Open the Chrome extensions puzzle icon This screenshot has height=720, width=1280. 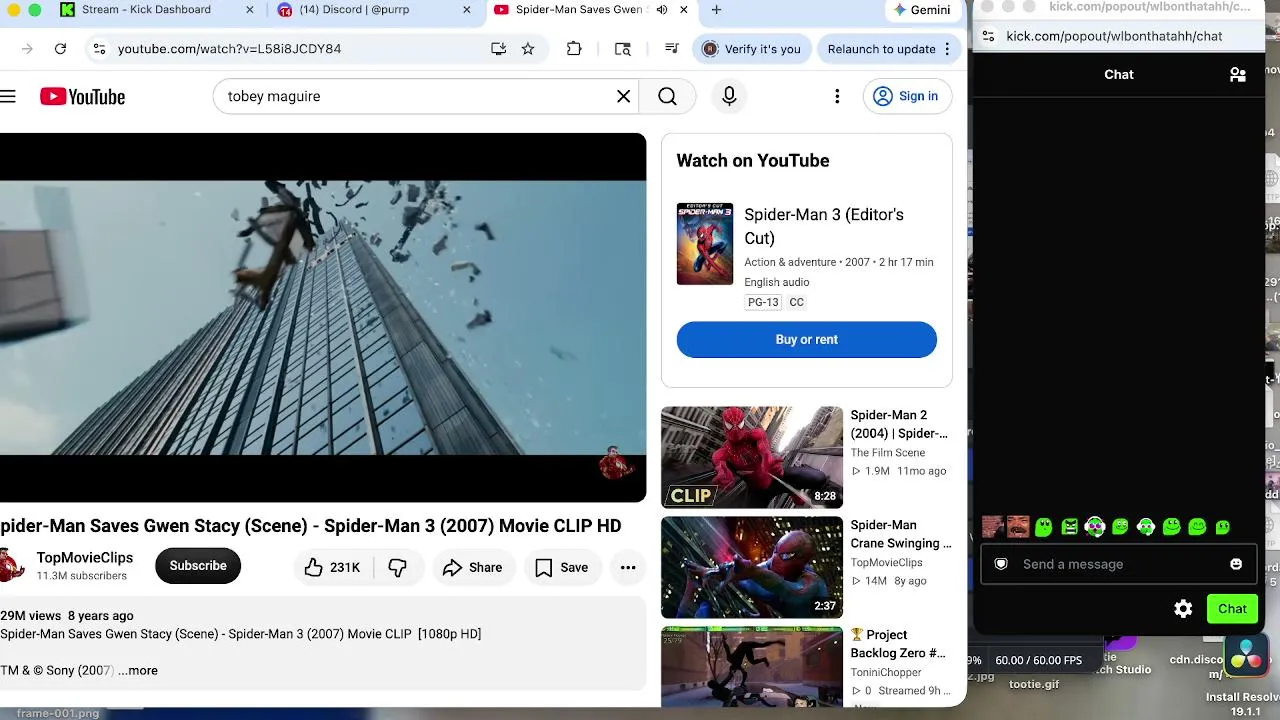coord(574,48)
